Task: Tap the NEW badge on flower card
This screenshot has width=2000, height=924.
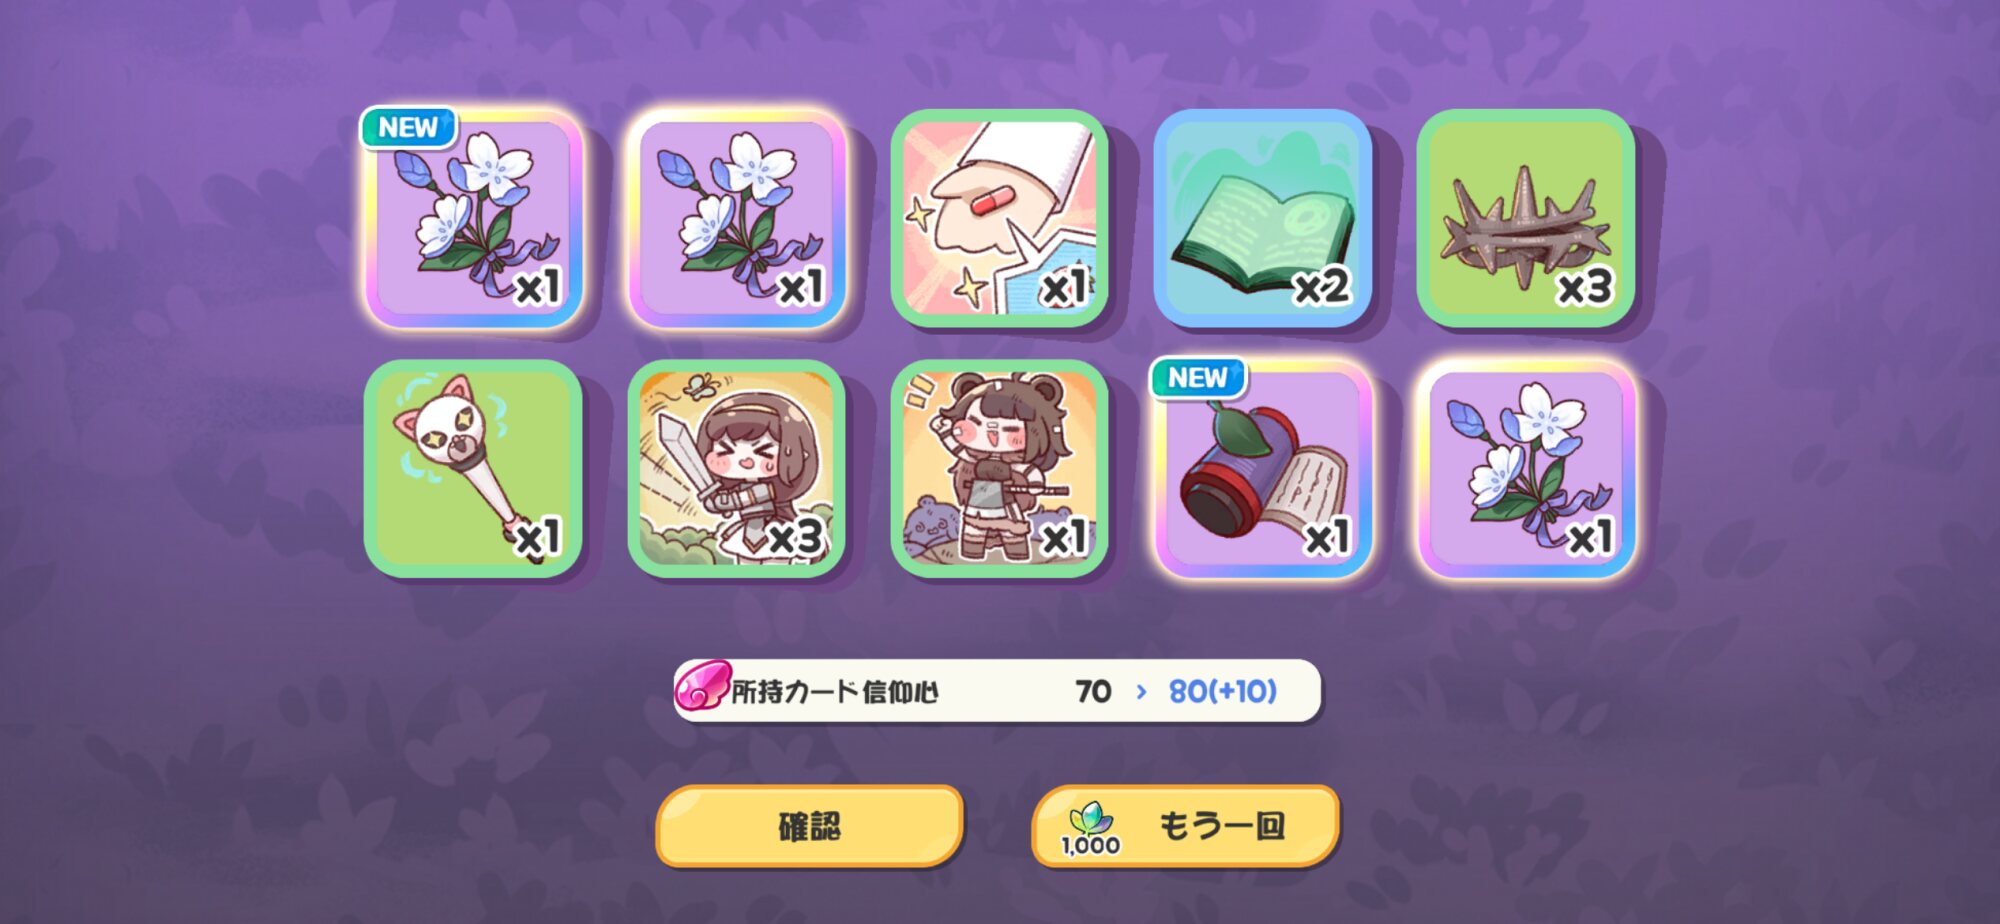Action: pyautogui.click(x=408, y=127)
